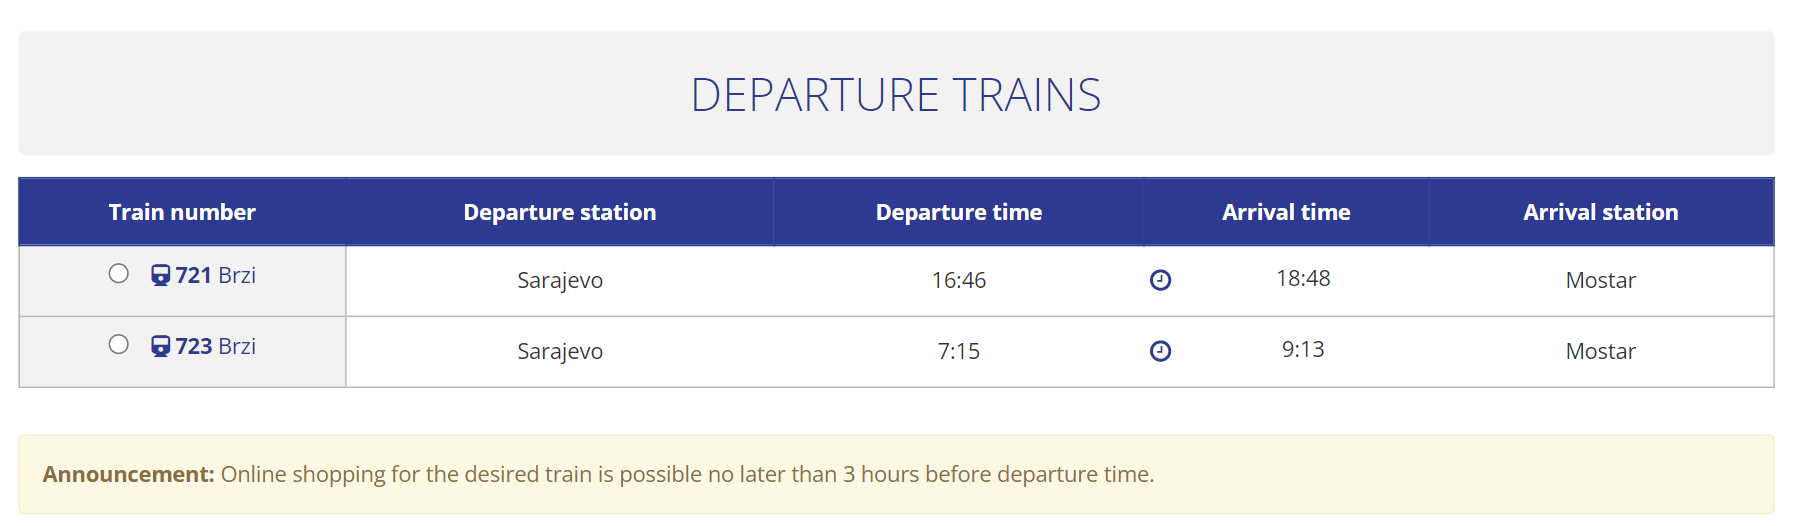Screen dimensions: 1804x526
Task: Click the 16:46 departure time cell
Action: [x=958, y=281]
